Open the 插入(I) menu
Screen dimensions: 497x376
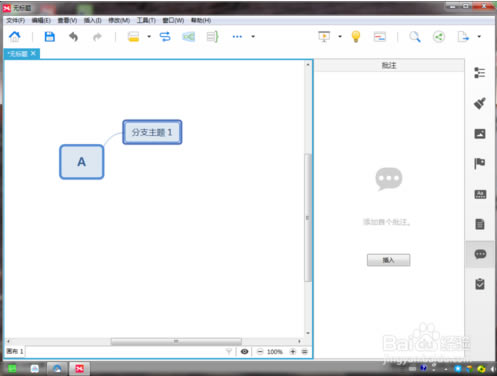pos(92,20)
